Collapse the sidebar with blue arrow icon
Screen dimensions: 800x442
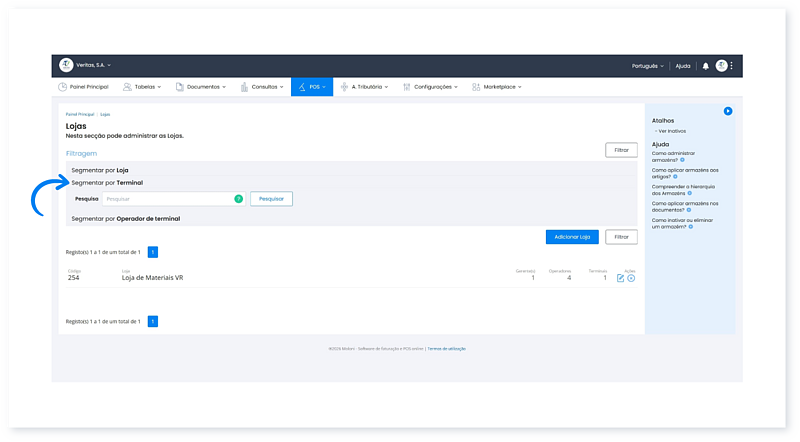coord(728,111)
